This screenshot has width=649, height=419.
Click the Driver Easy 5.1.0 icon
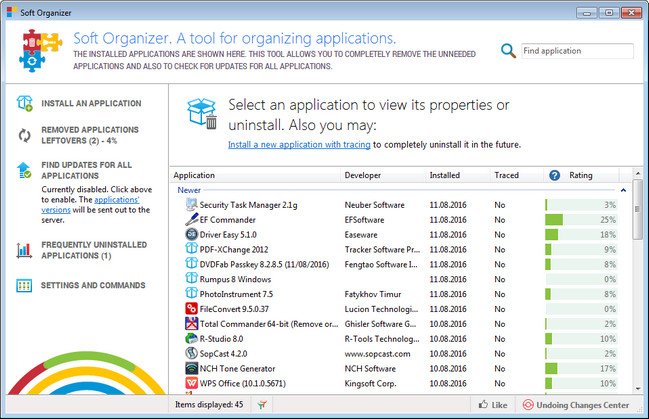pyautogui.click(x=191, y=234)
